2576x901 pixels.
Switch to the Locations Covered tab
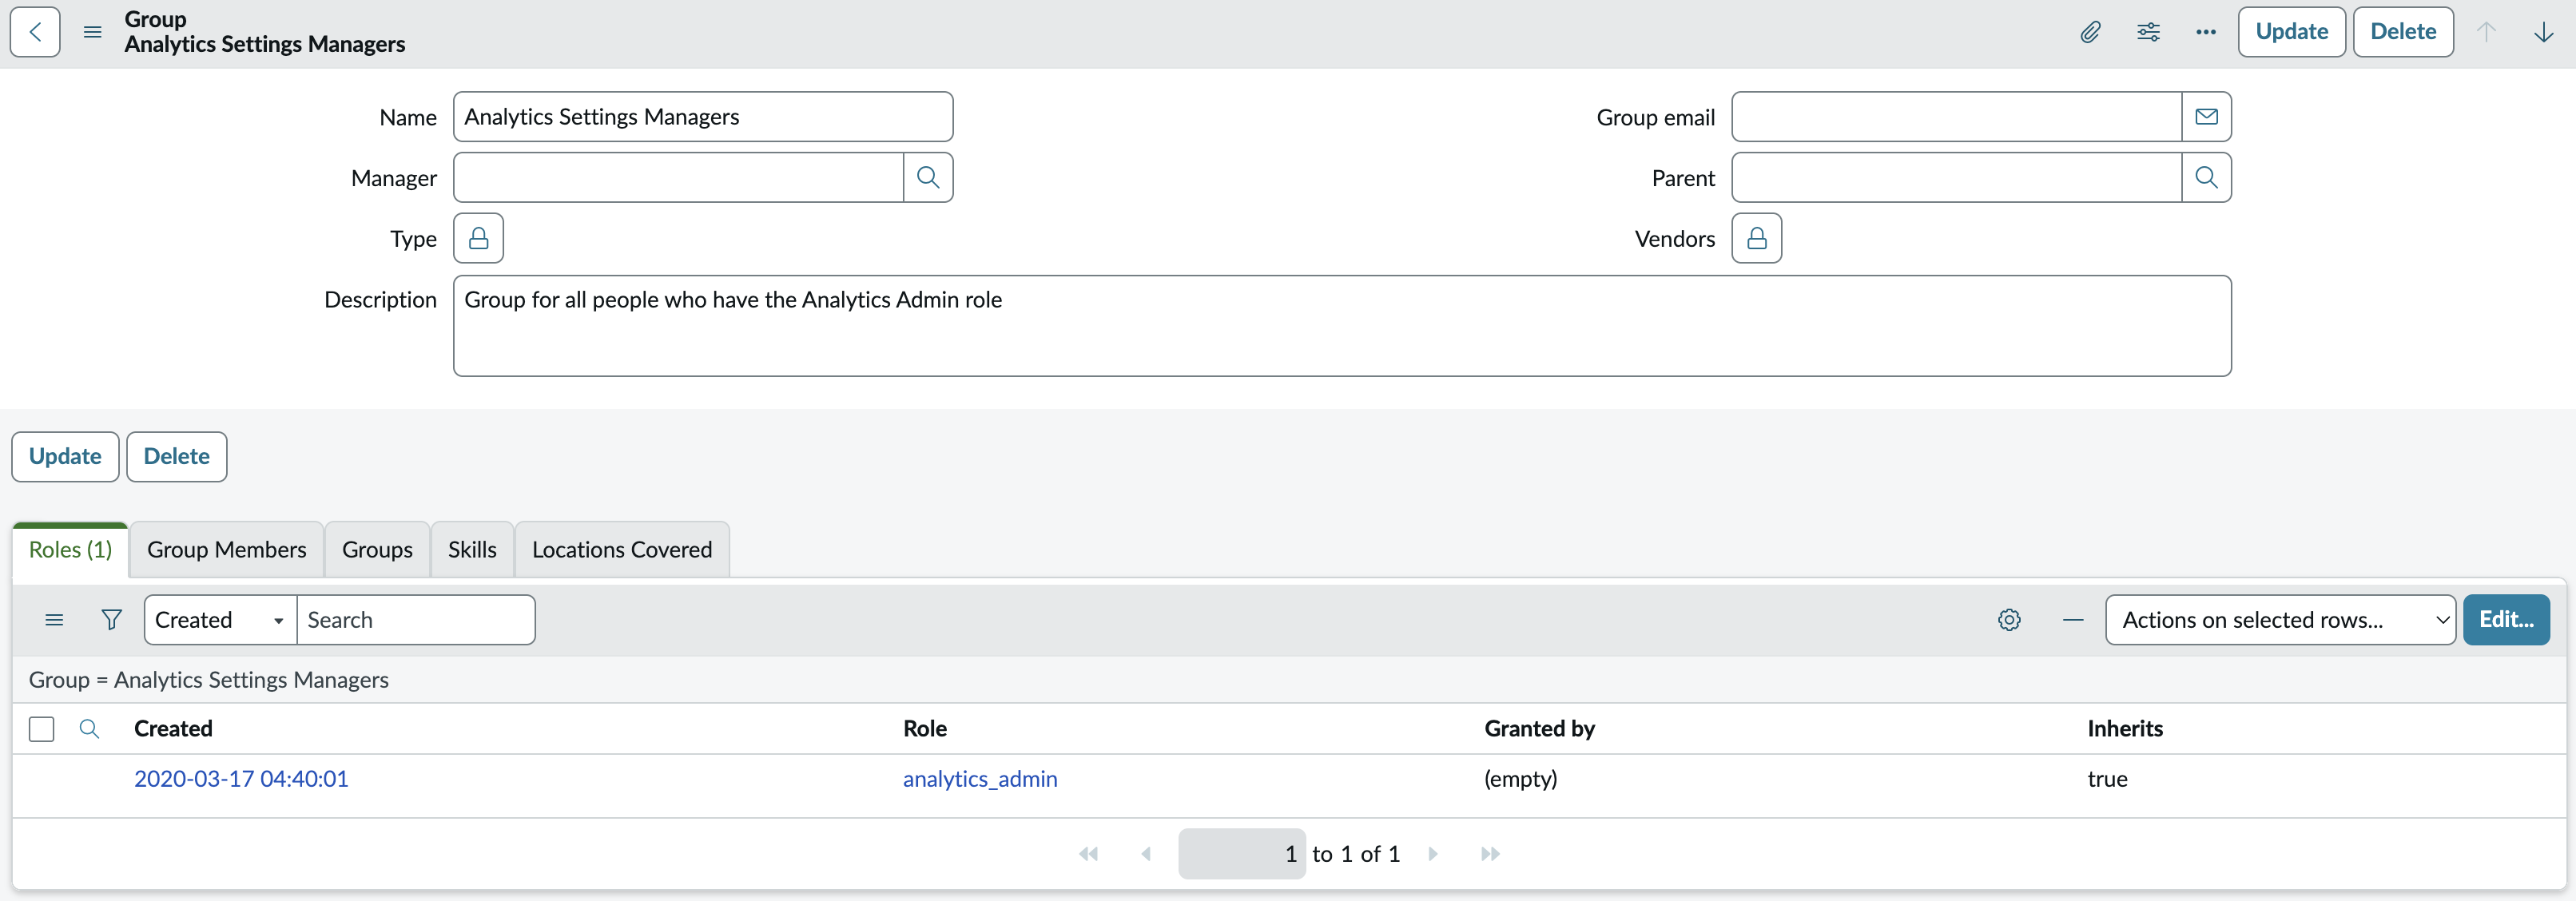[x=622, y=550]
